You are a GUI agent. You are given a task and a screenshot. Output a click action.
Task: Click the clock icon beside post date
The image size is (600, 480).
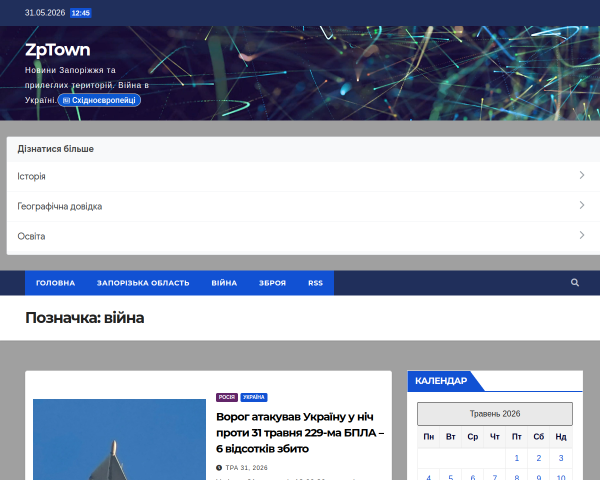[x=219, y=468]
